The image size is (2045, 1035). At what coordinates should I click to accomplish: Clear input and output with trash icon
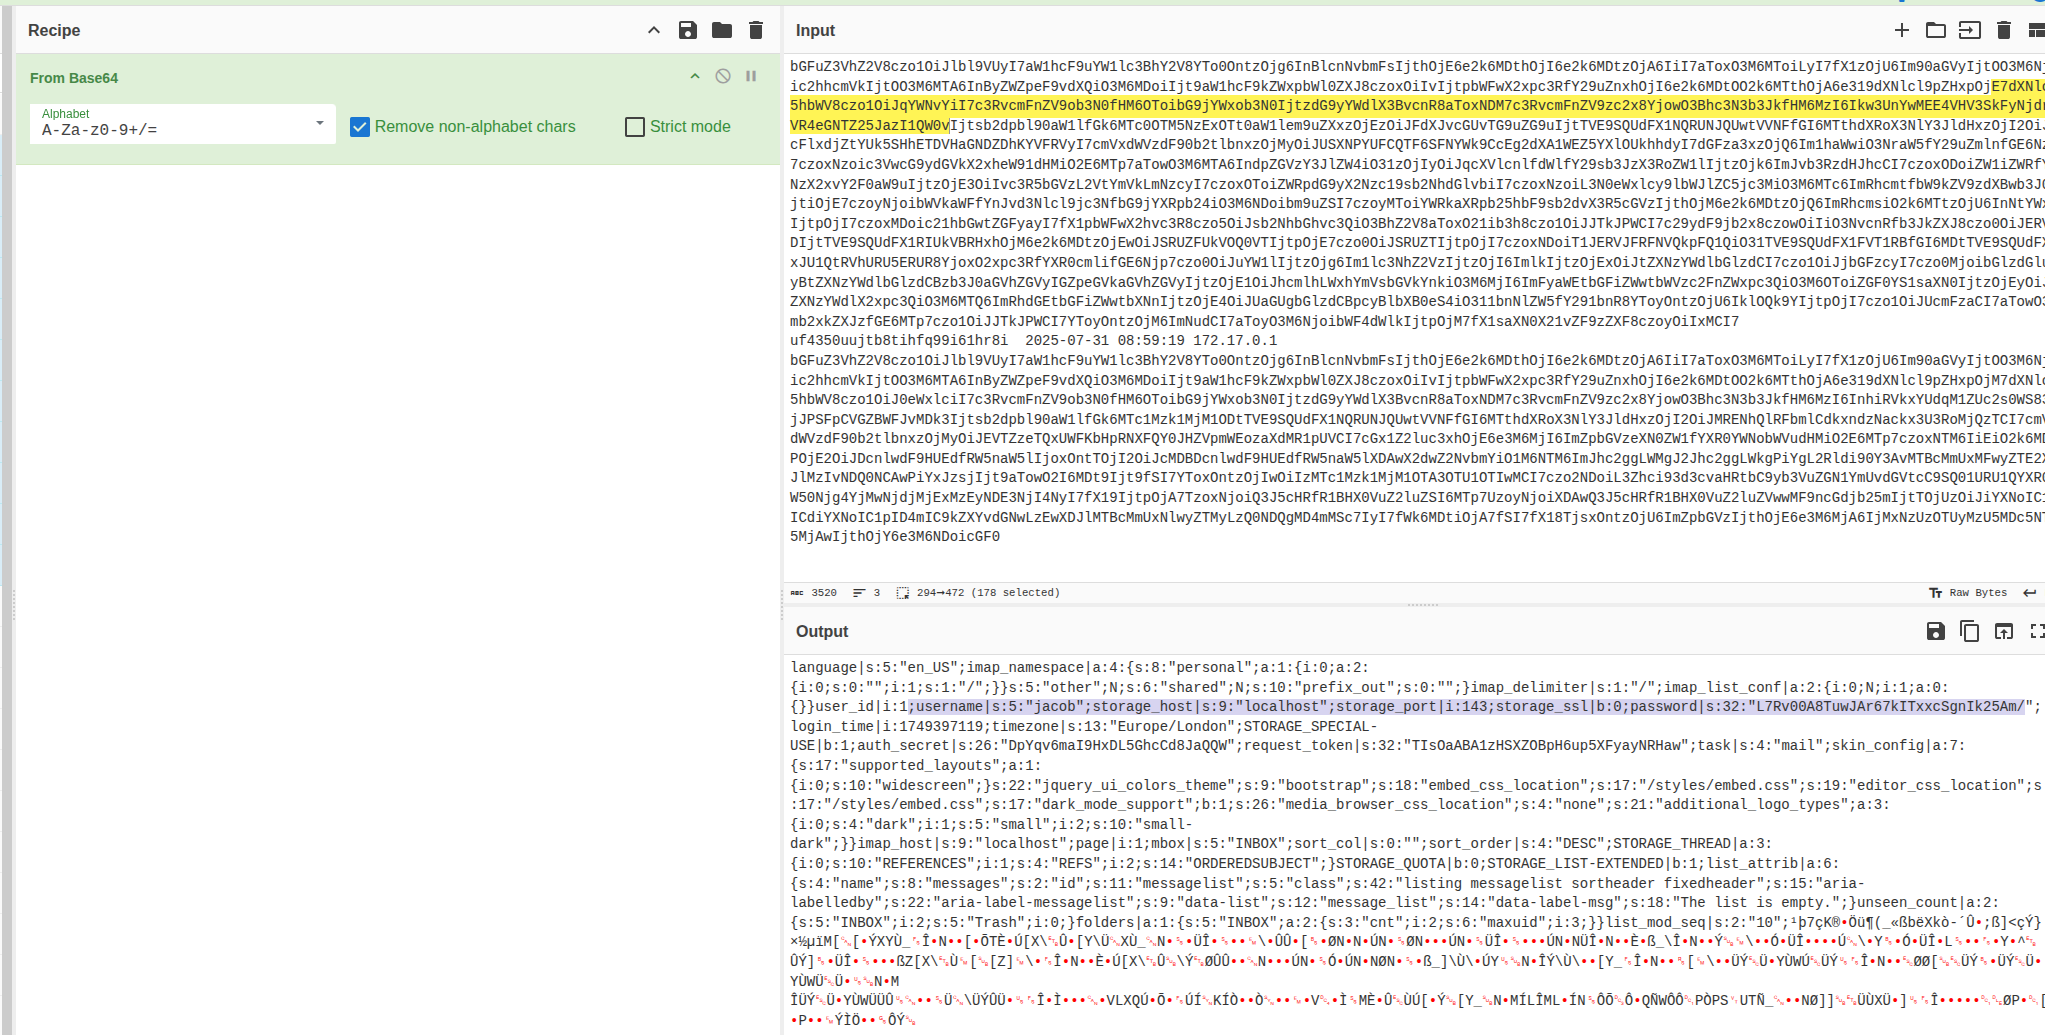pos(2004,30)
